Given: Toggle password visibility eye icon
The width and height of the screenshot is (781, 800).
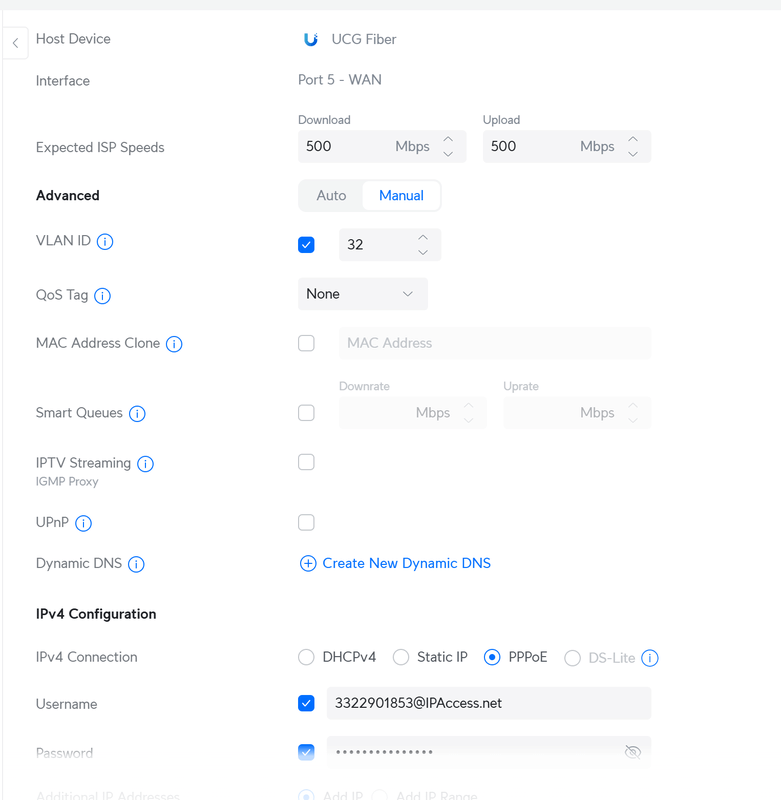Looking at the screenshot, I should coord(633,752).
